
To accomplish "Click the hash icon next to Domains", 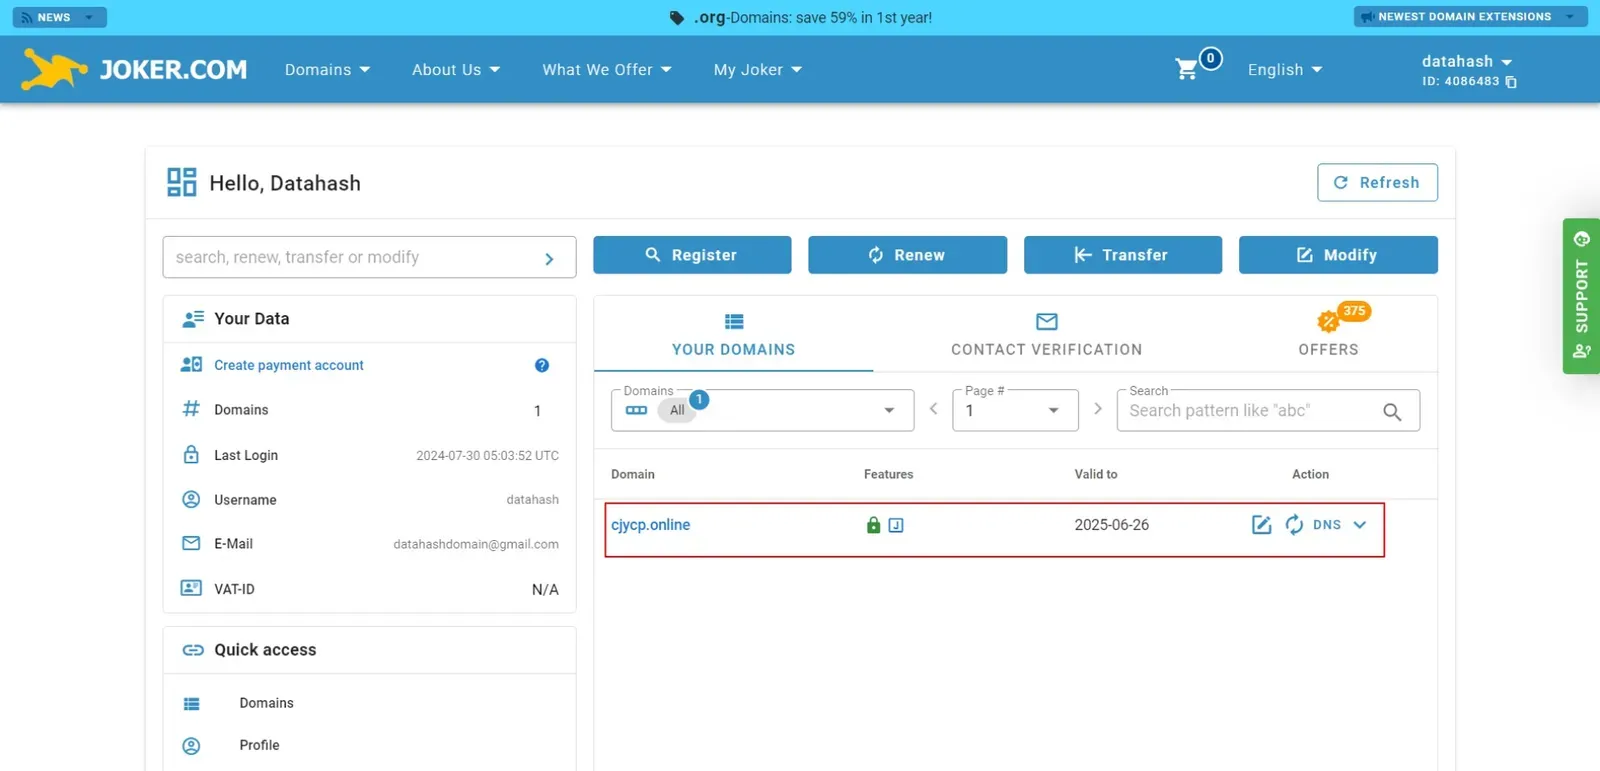I will click(191, 409).
